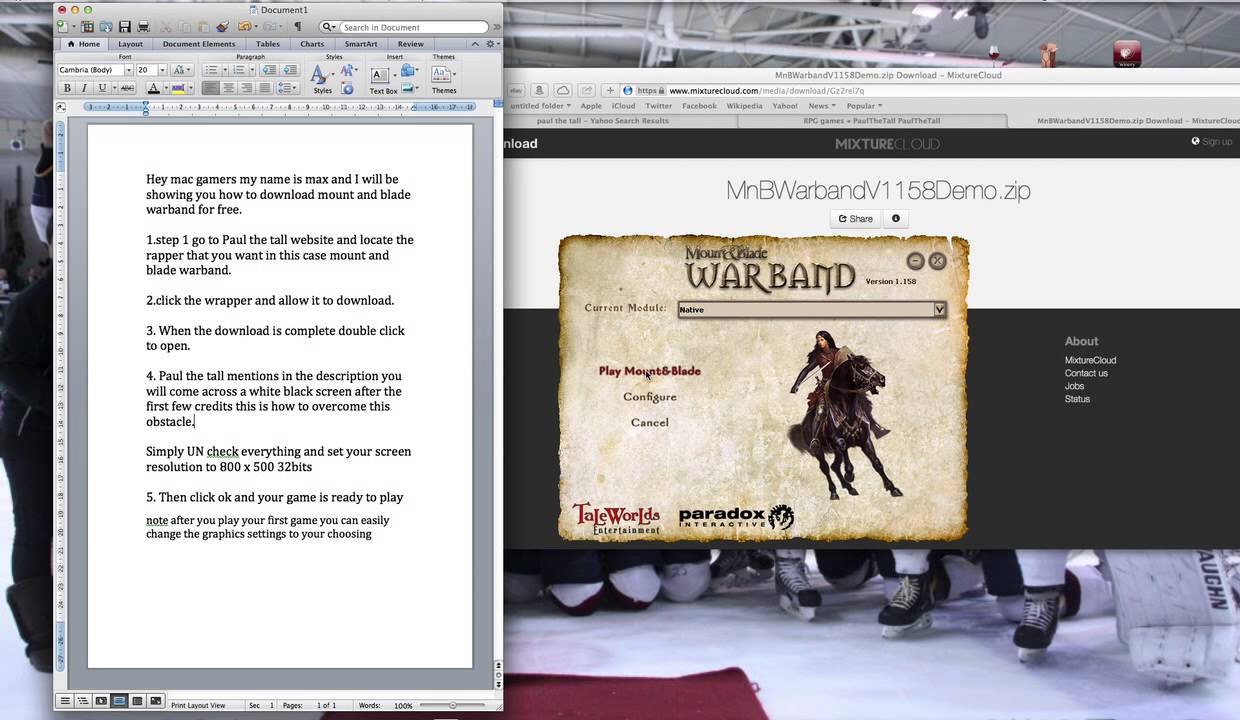The height and width of the screenshot is (720, 1240).
Task: Switch to Draft view icon in status bar
Action: pos(65,702)
